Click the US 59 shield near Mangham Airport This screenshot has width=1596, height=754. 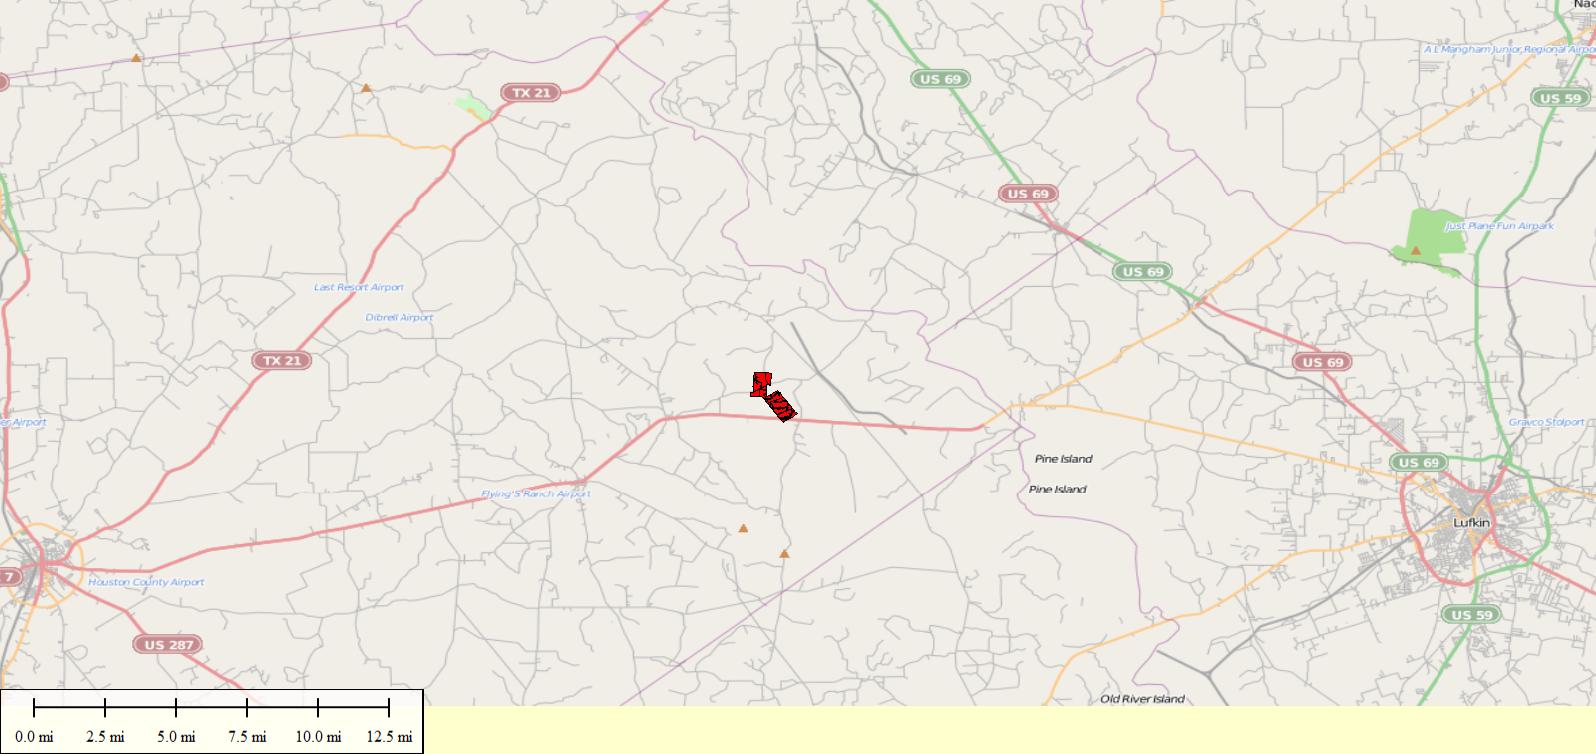[1560, 98]
